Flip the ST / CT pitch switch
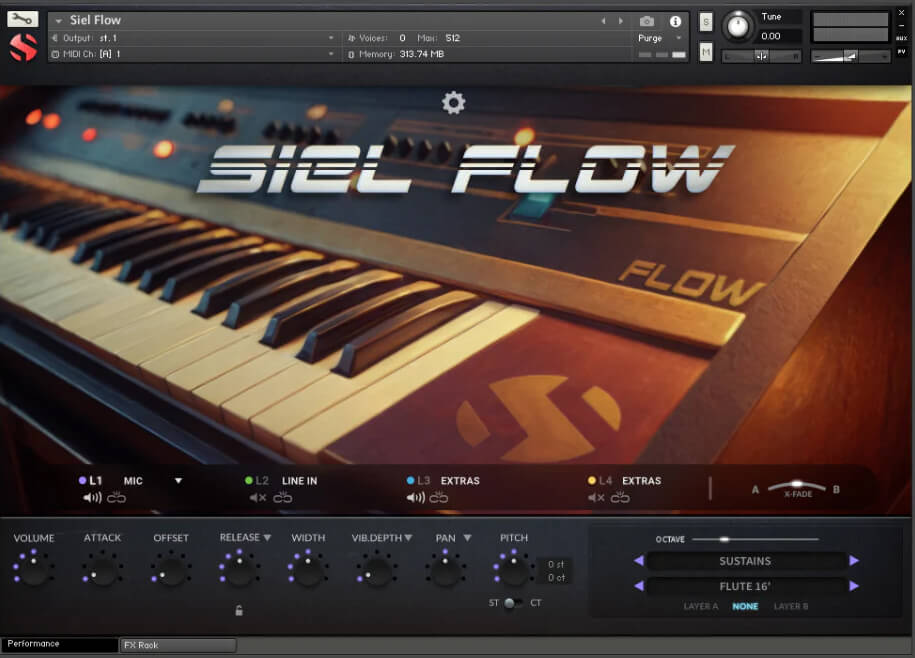This screenshot has width=915, height=658. click(x=514, y=603)
